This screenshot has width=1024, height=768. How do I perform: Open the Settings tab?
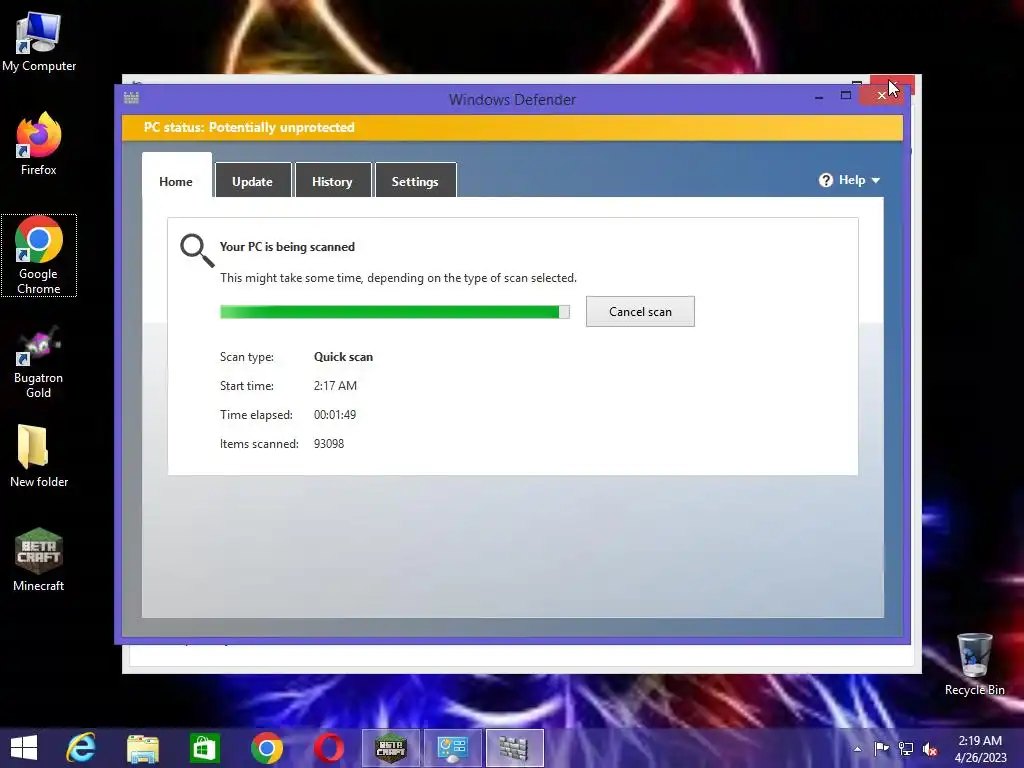415,182
